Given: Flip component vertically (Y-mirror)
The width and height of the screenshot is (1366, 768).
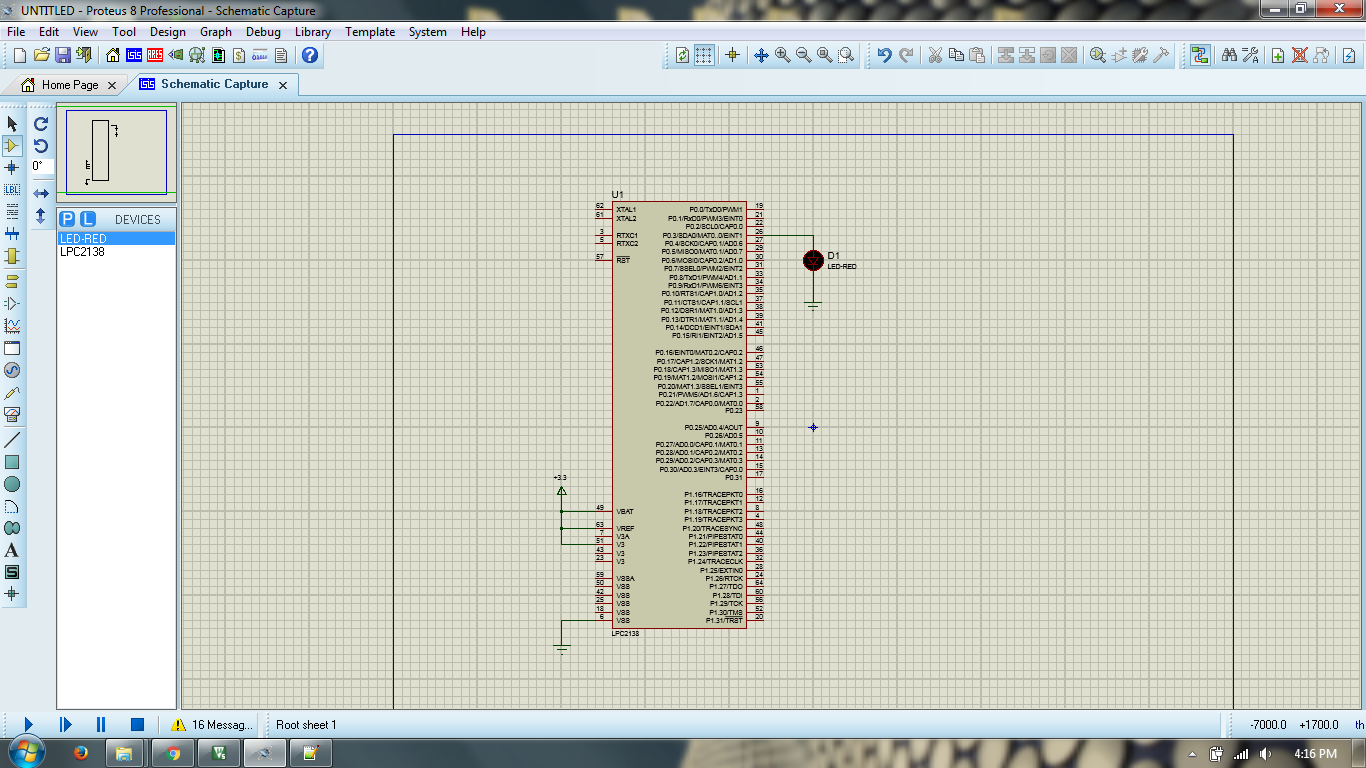Looking at the screenshot, I should tap(41, 215).
